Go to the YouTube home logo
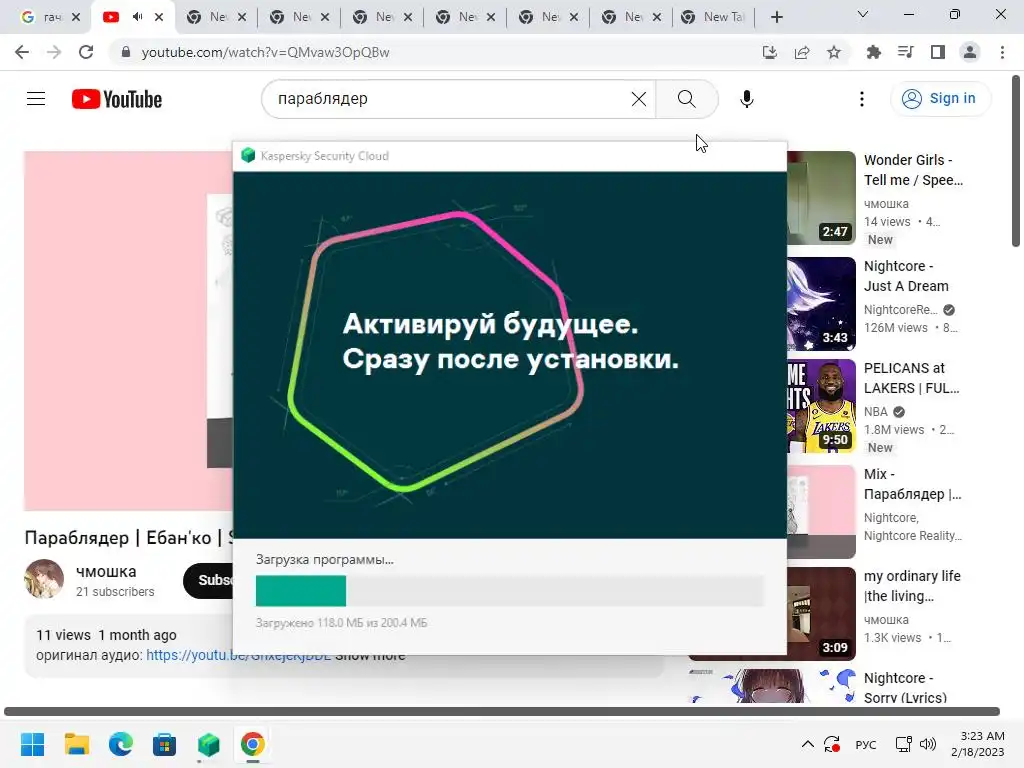This screenshot has width=1024, height=768. [x=117, y=99]
